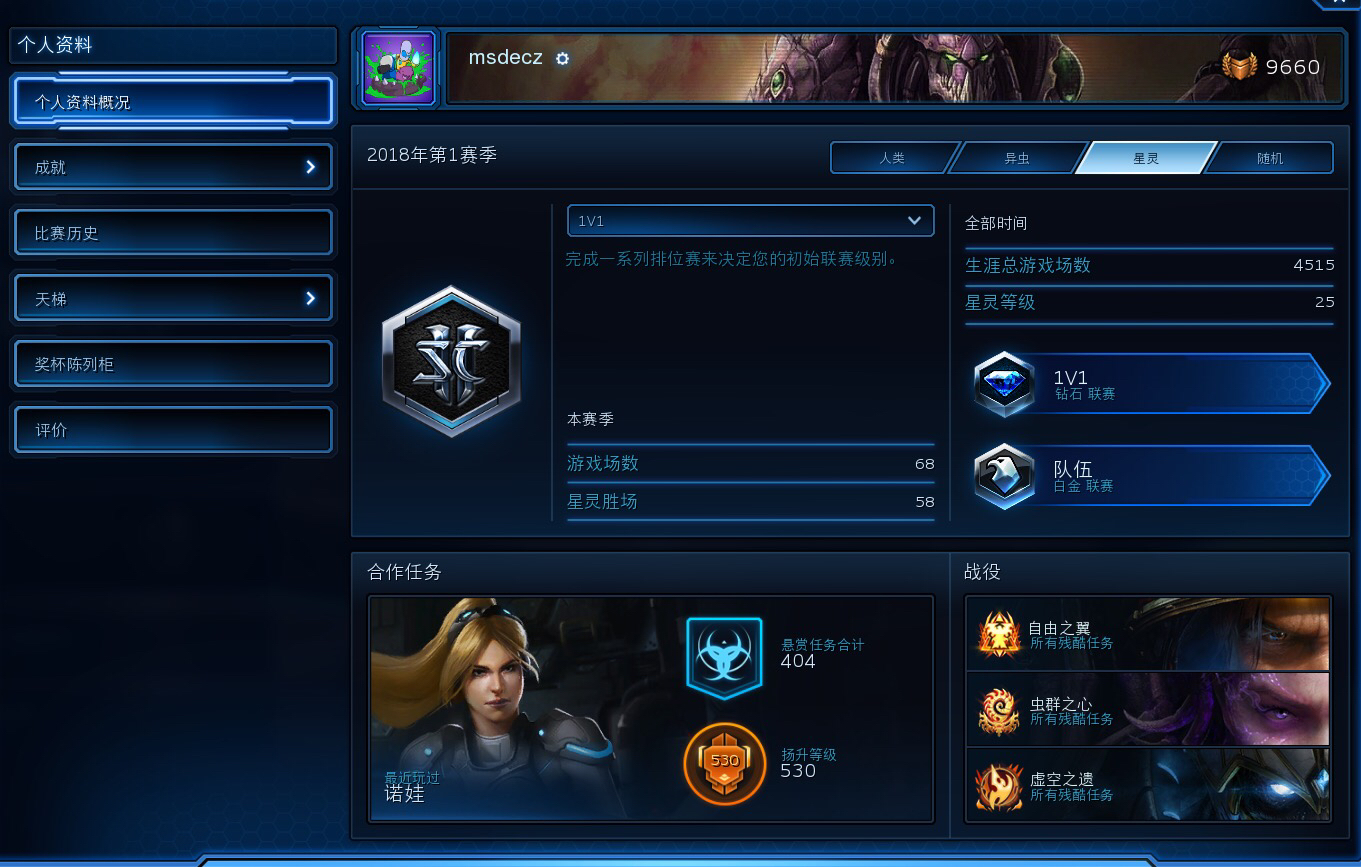This screenshot has width=1361, height=867.
Task: Open the 评价 sidebar button
Action: (173, 430)
